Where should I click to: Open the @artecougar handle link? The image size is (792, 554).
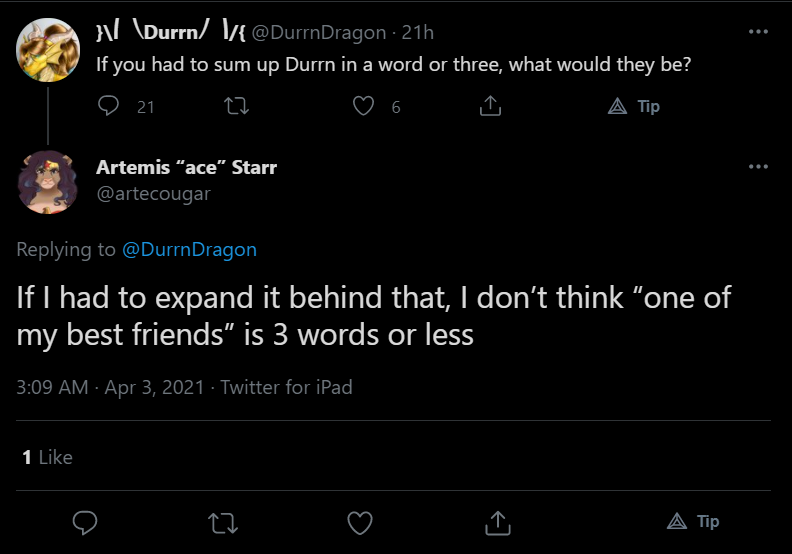(154, 194)
